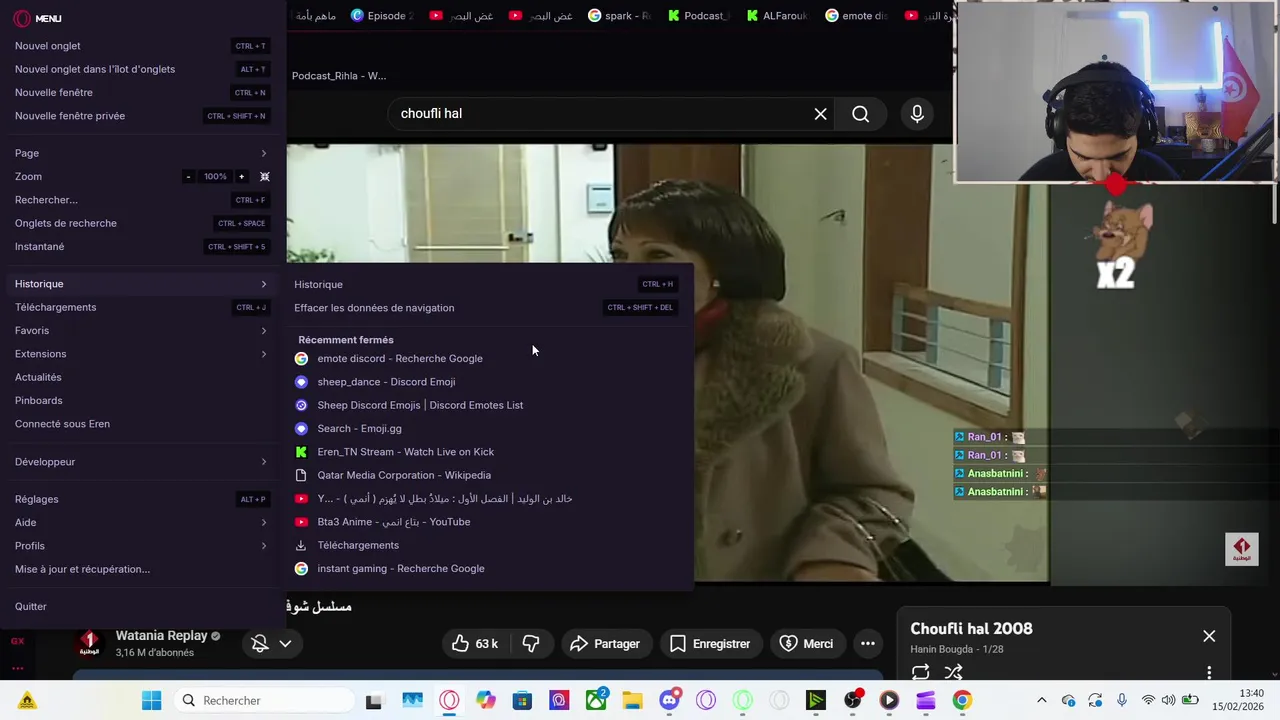The height and width of the screenshot is (720, 1280).
Task: Open playlist three-dot options menu
Action: (1209, 672)
